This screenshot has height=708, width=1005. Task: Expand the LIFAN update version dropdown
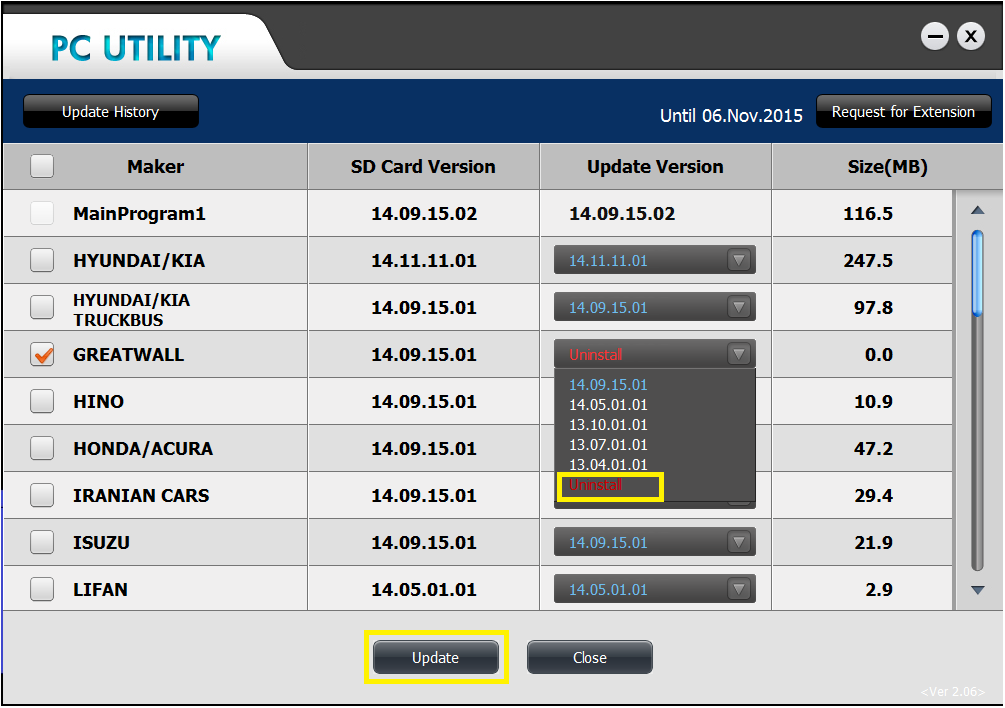click(739, 590)
